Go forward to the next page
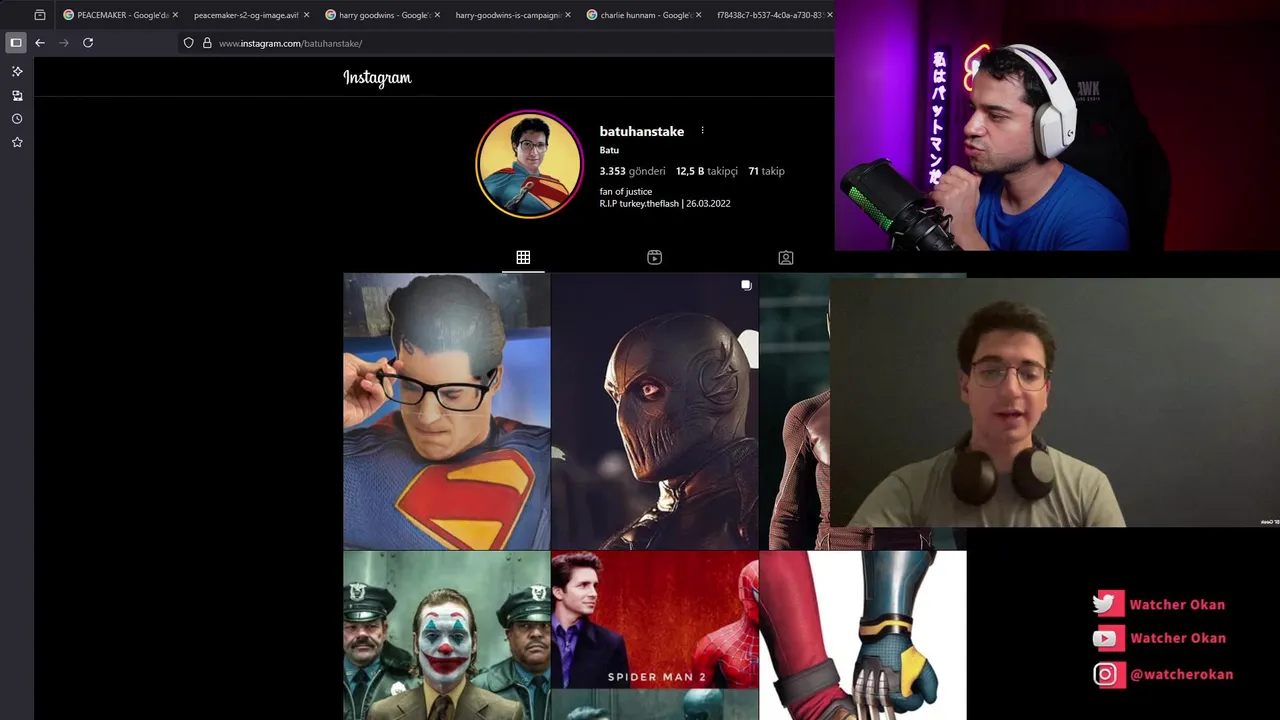Viewport: 1280px width, 720px height. (x=64, y=43)
